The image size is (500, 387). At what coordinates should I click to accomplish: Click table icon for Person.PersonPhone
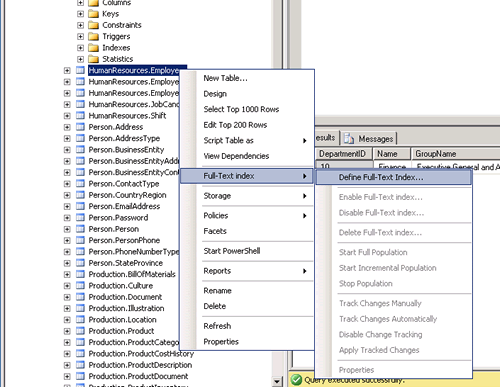[80, 240]
